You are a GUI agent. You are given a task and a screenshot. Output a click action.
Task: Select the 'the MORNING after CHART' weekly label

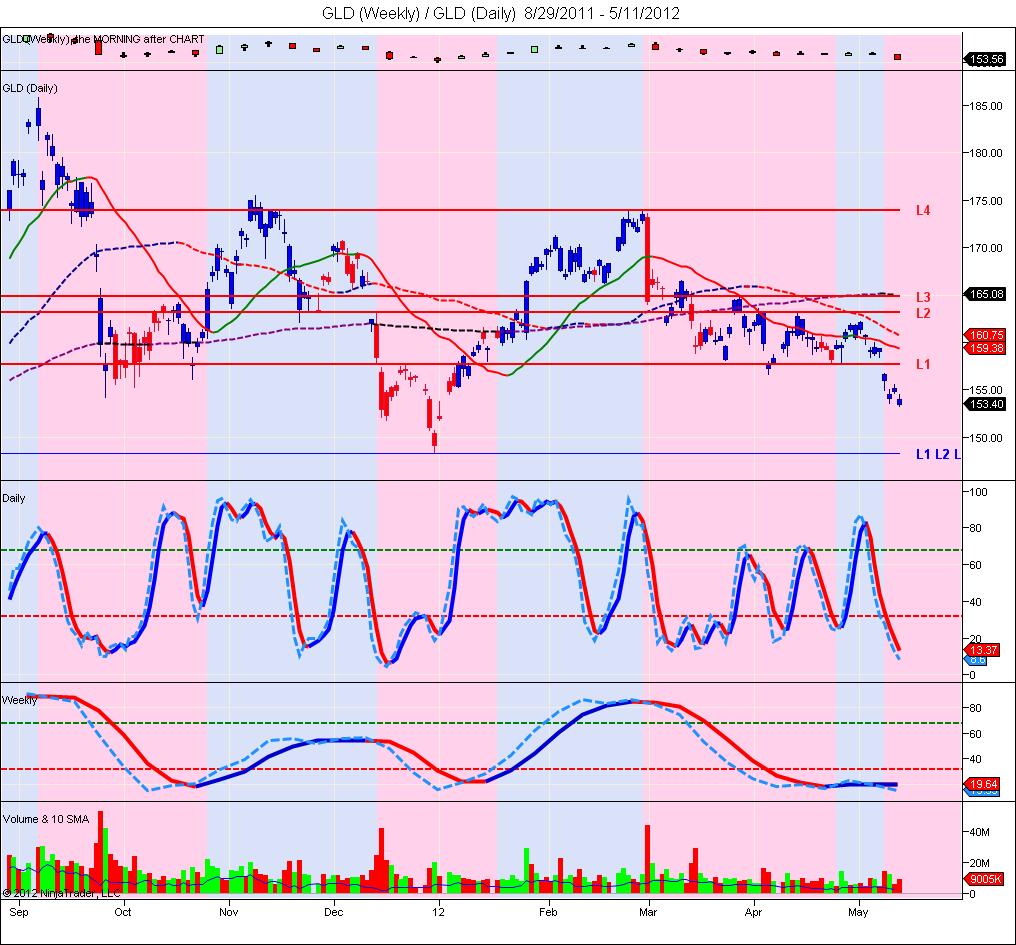(x=137, y=39)
